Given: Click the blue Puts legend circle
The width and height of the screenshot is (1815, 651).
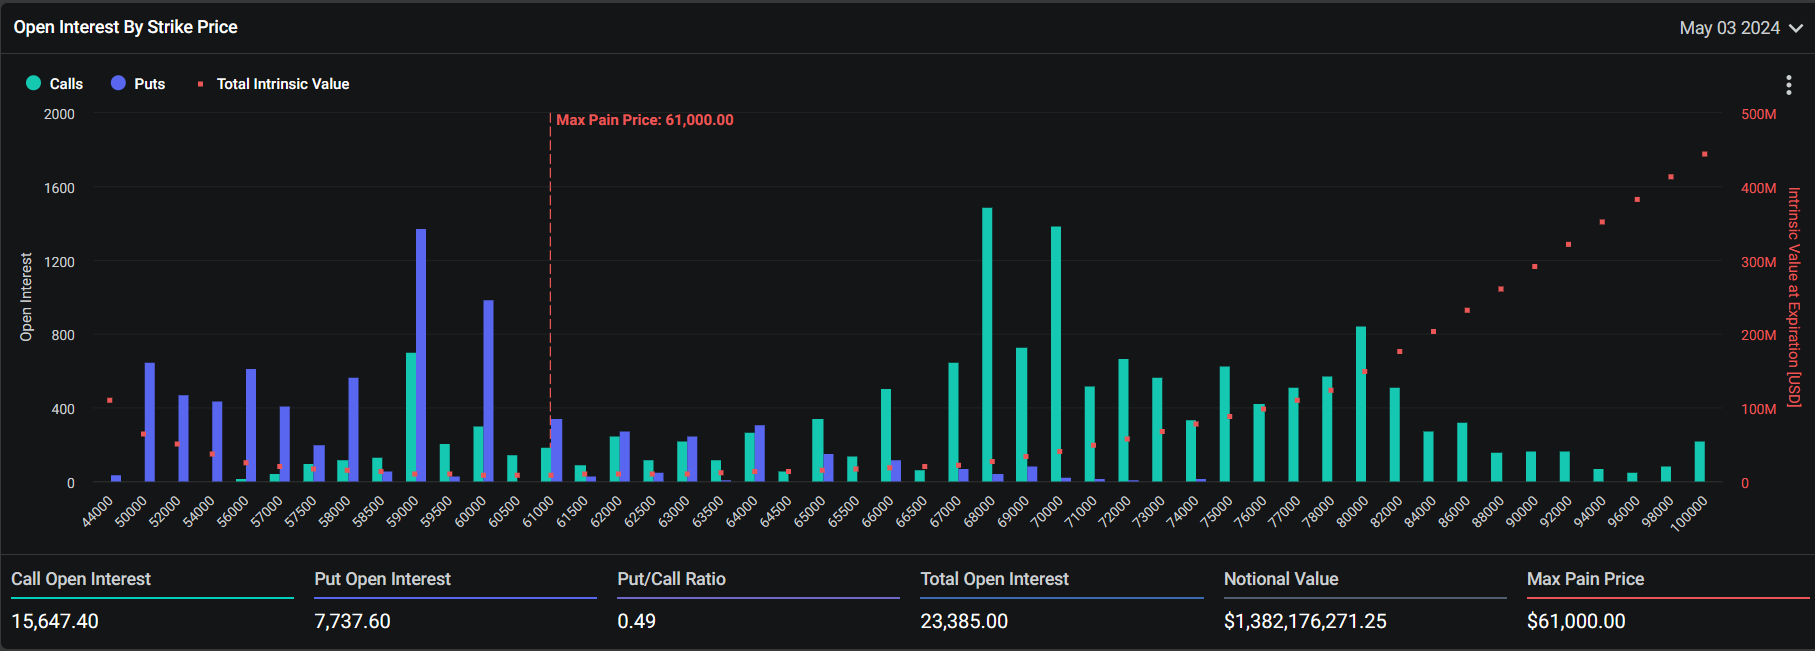Looking at the screenshot, I should (x=118, y=84).
